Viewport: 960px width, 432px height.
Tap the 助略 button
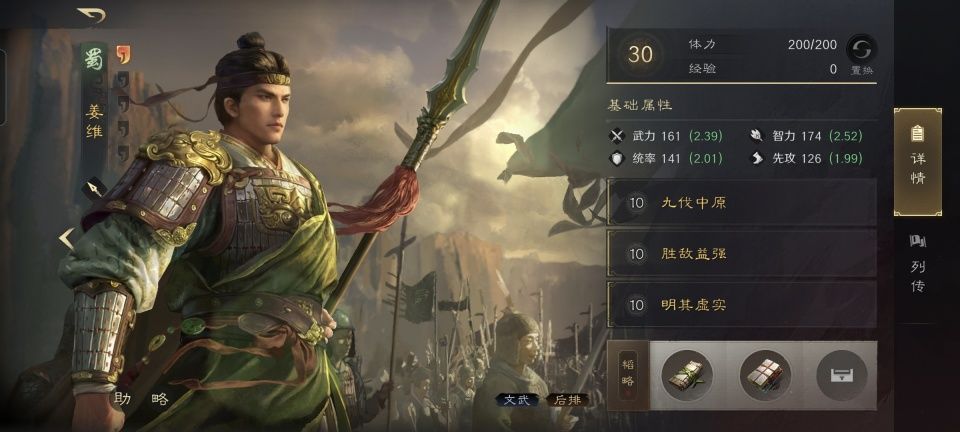[x=141, y=399]
